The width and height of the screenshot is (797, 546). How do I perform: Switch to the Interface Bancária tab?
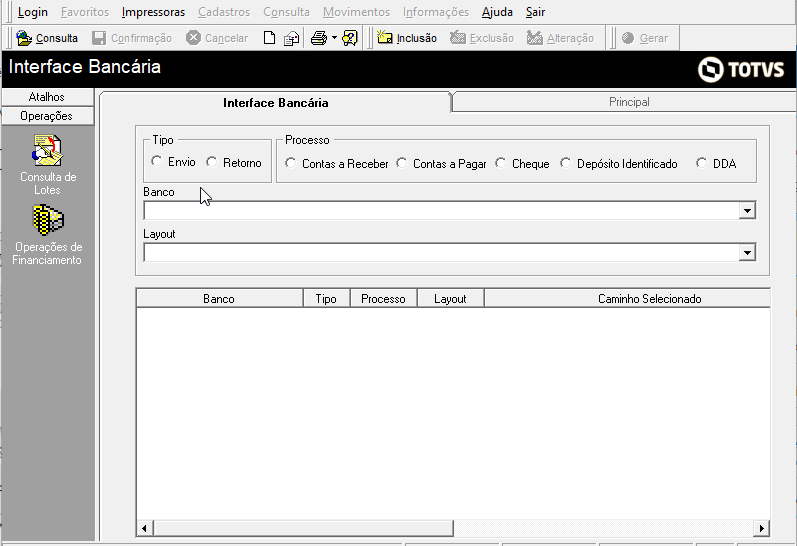[x=275, y=103]
